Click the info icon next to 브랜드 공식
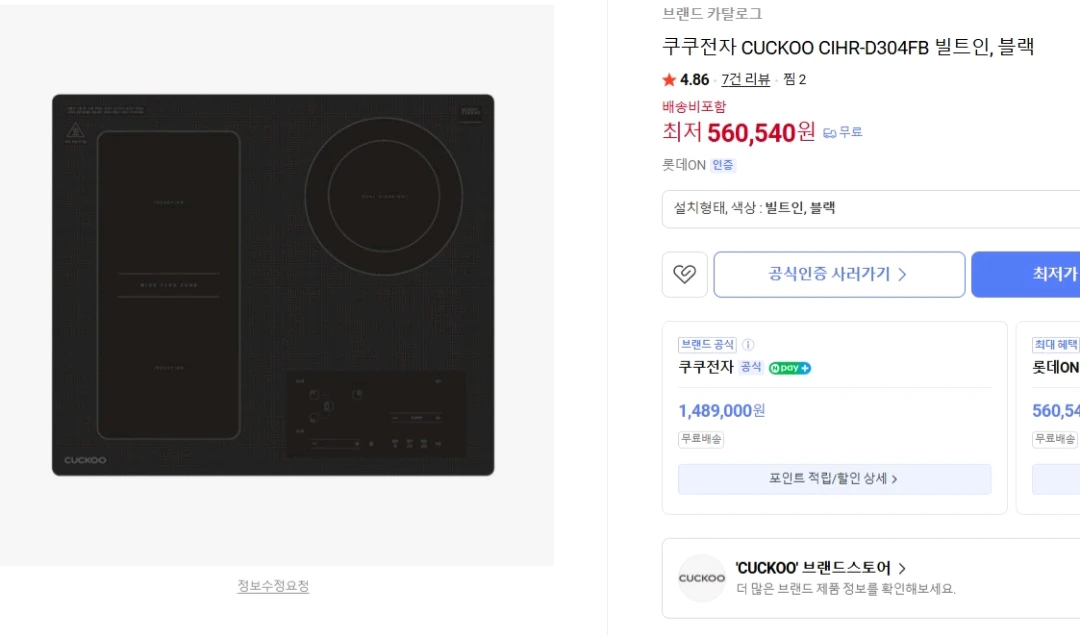This screenshot has height=635, width=1080. [748, 344]
